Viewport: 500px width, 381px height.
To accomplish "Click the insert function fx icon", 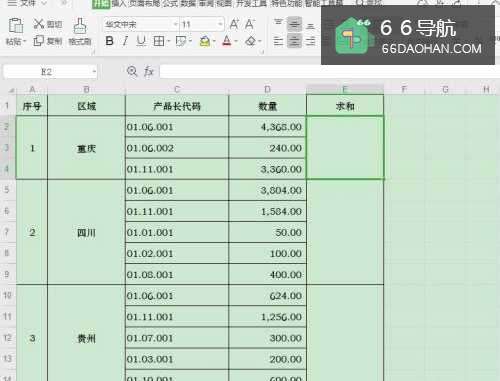I will (149, 71).
